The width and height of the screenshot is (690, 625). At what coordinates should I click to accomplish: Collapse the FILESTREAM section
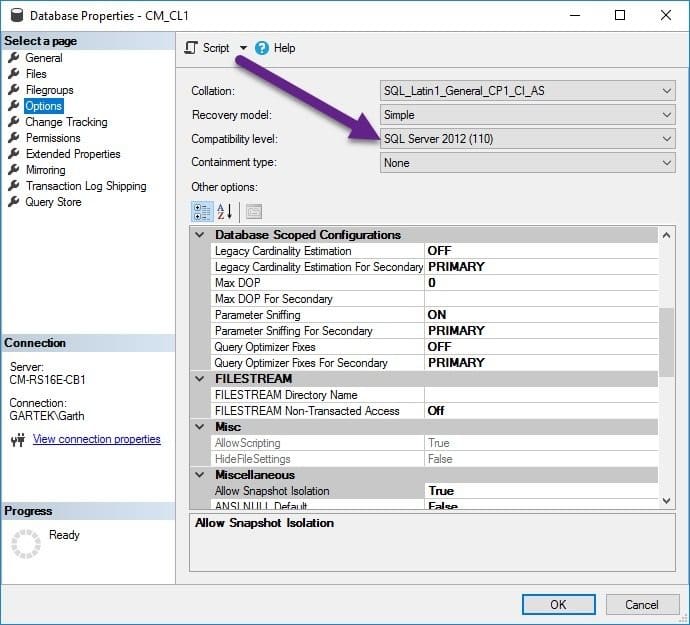pyautogui.click(x=200, y=379)
